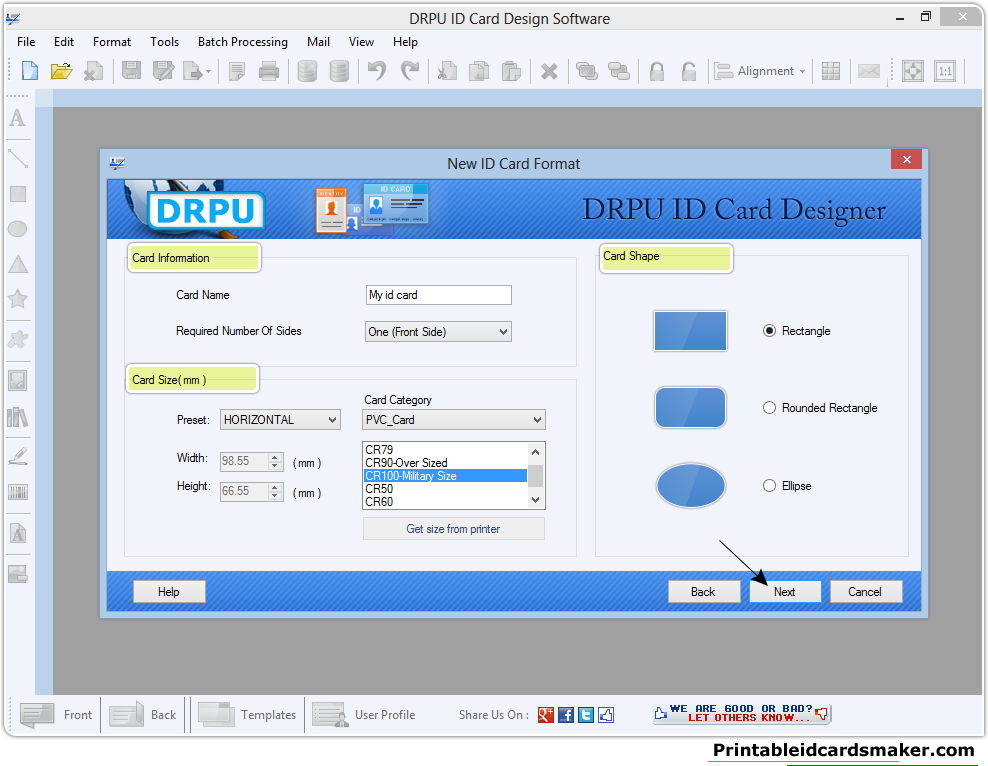Share on Facebook icon

[x=566, y=715]
